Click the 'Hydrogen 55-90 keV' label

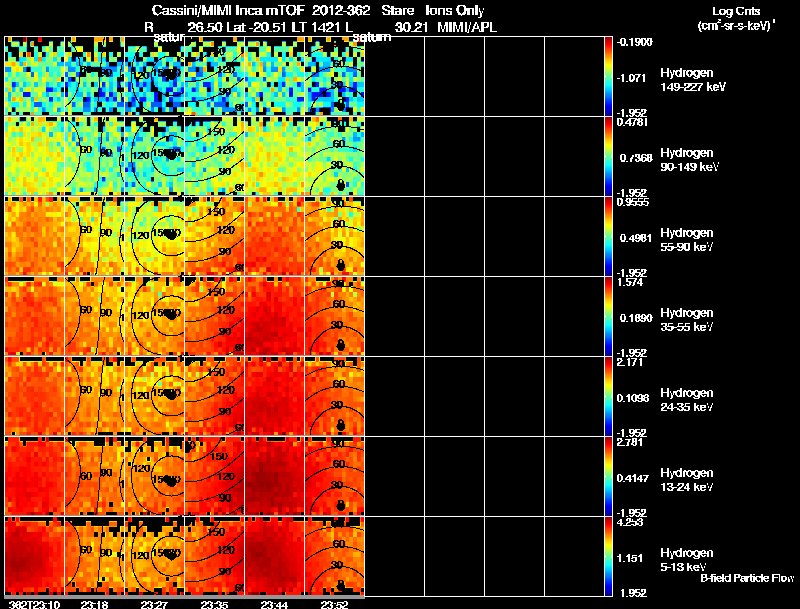coord(687,240)
